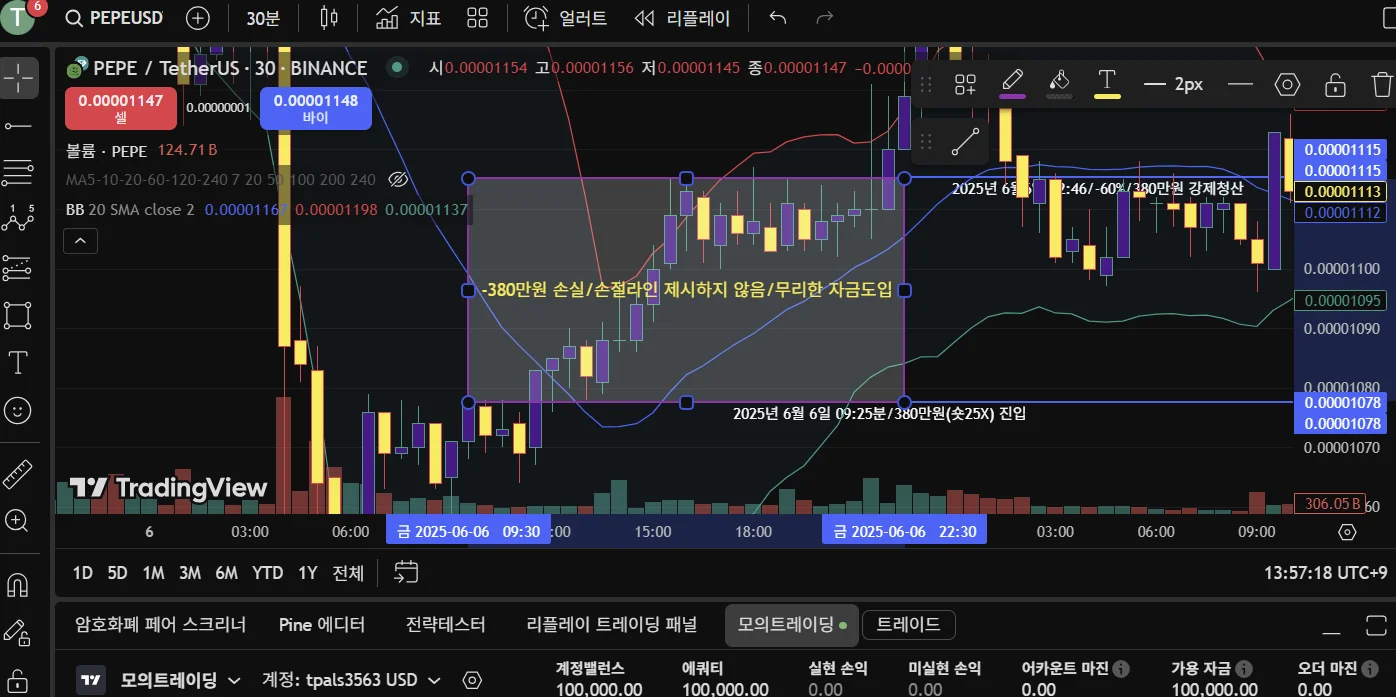The image size is (1396, 697).
Task: Switch to 암호화폐 페어 스크리너 tab
Action: click(161, 625)
